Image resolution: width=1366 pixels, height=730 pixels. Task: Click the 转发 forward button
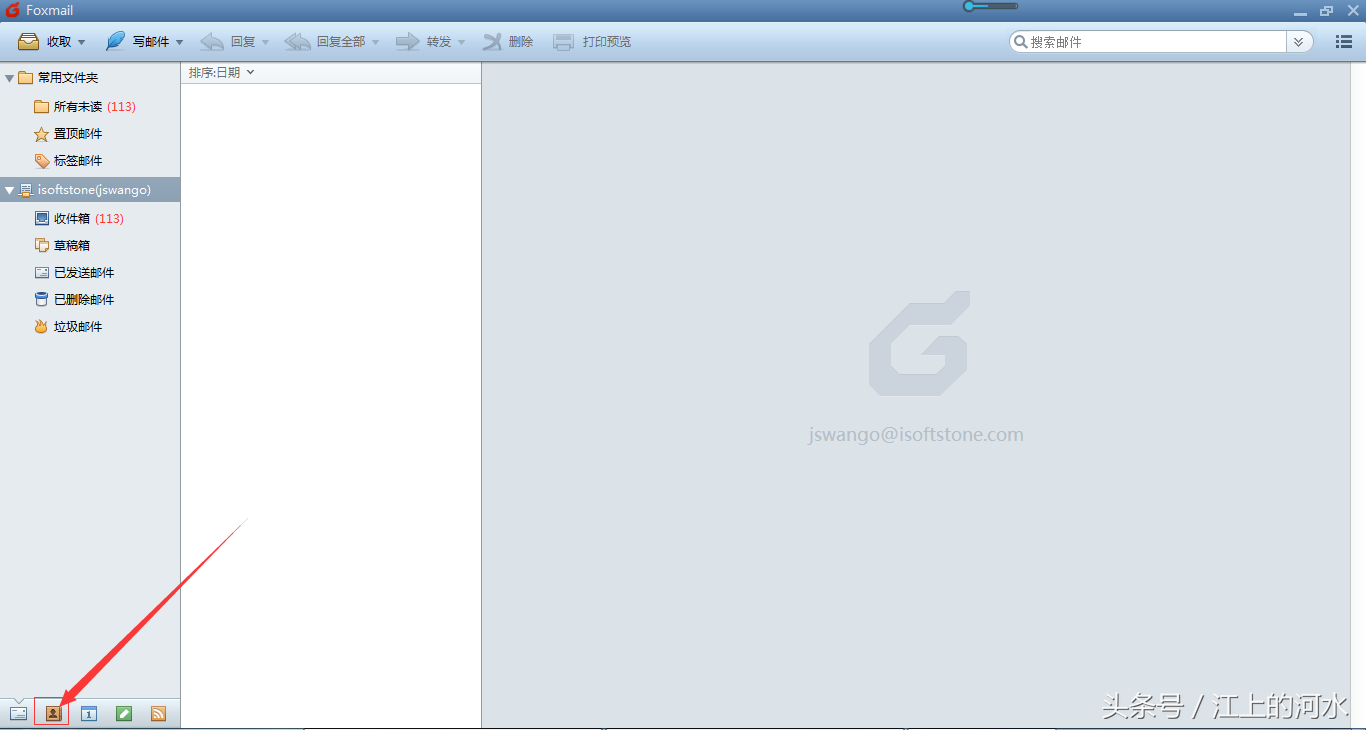pos(424,42)
